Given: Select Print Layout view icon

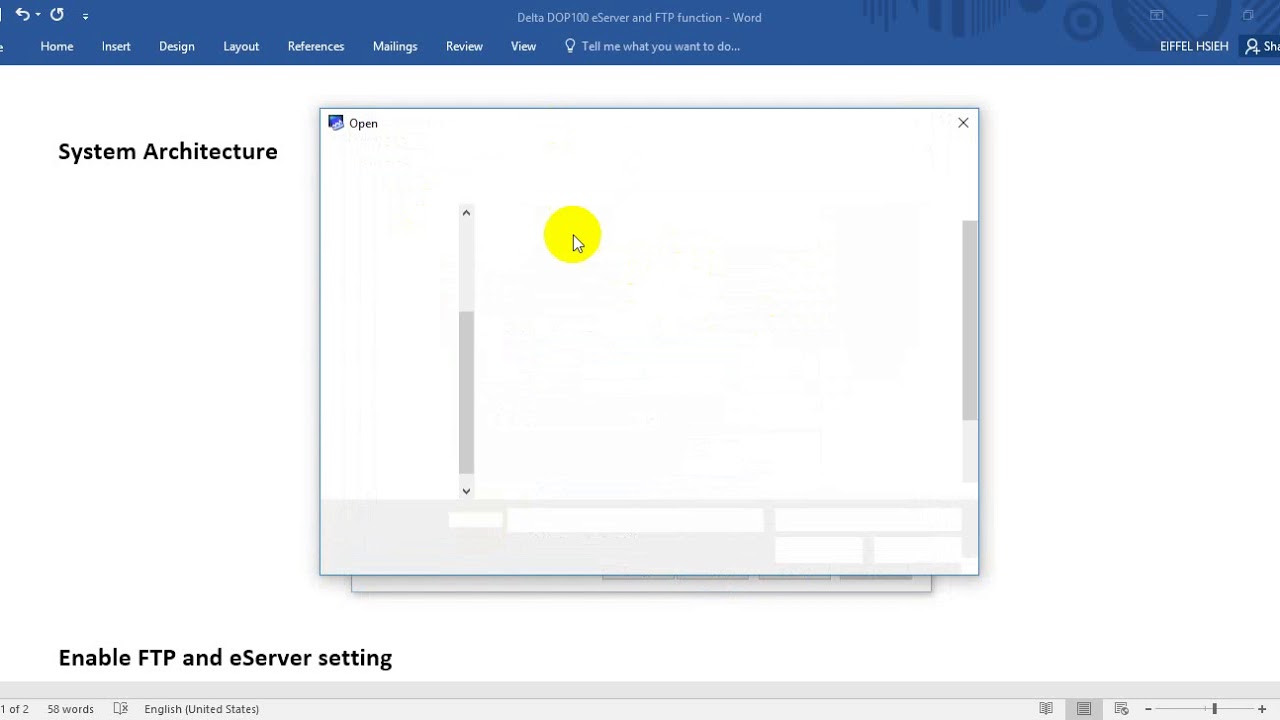Looking at the screenshot, I should tap(1084, 709).
